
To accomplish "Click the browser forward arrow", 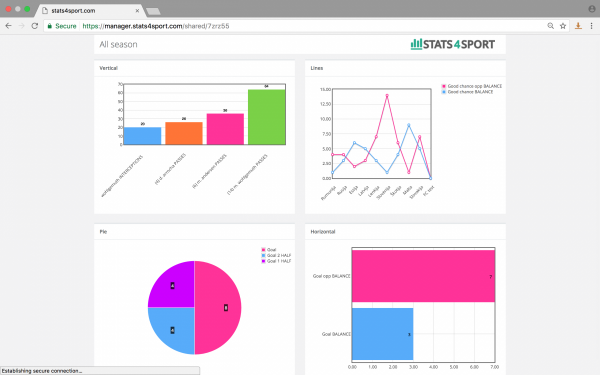I will point(21,26).
